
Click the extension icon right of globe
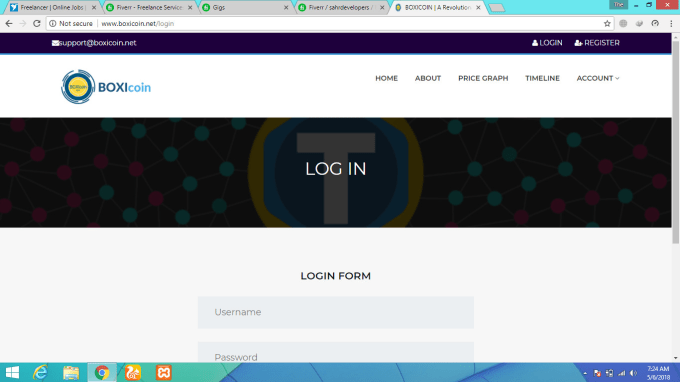pos(639,23)
